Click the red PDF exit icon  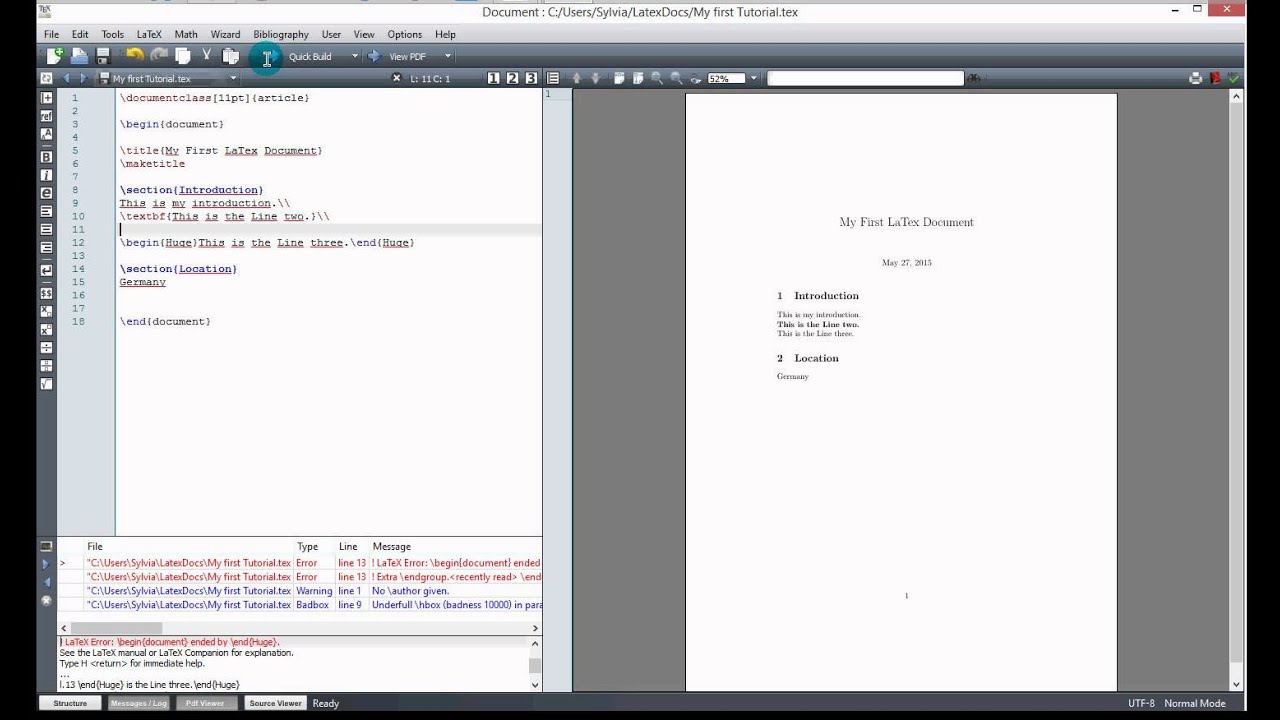click(1216, 78)
